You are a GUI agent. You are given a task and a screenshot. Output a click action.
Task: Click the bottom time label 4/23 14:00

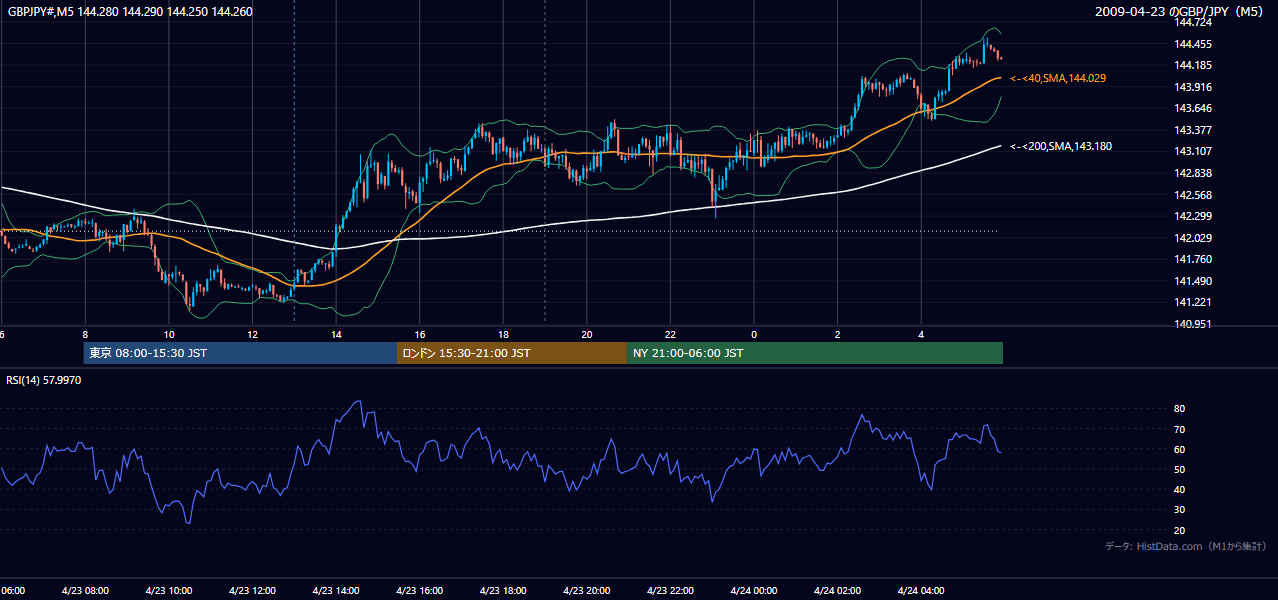336,591
